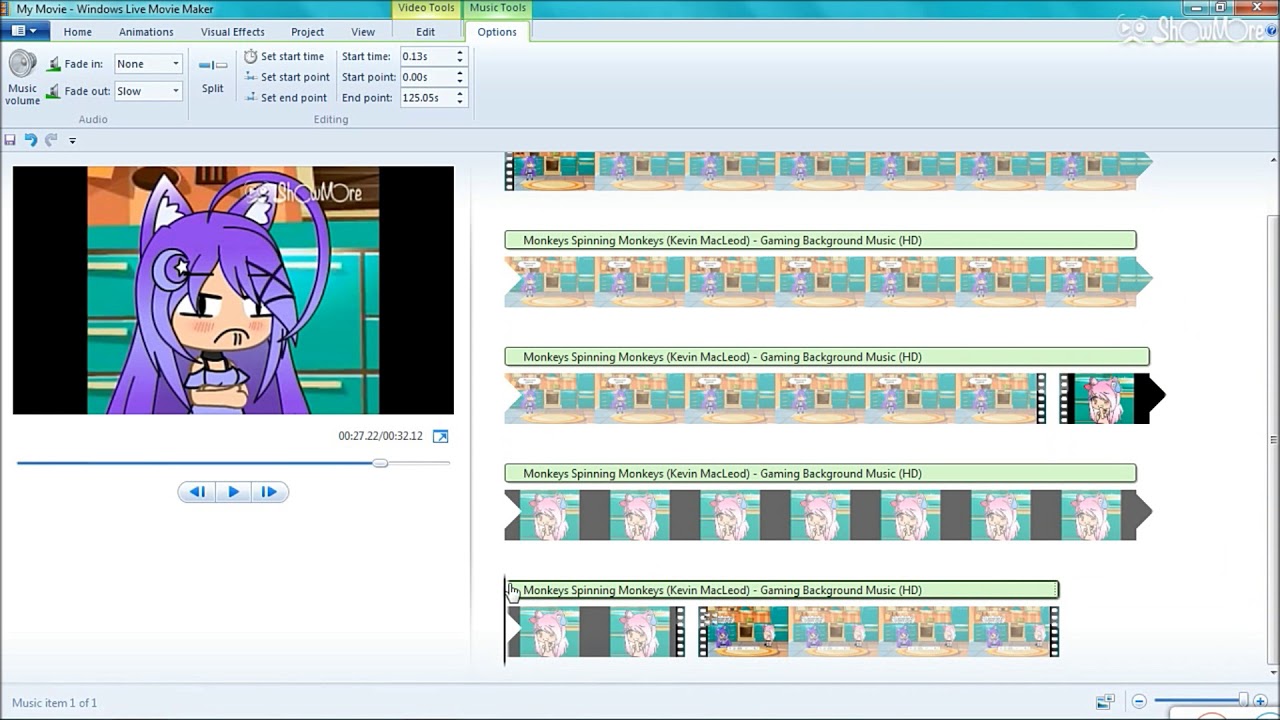Open the Visual Effects tab

pyautogui.click(x=232, y=32)
